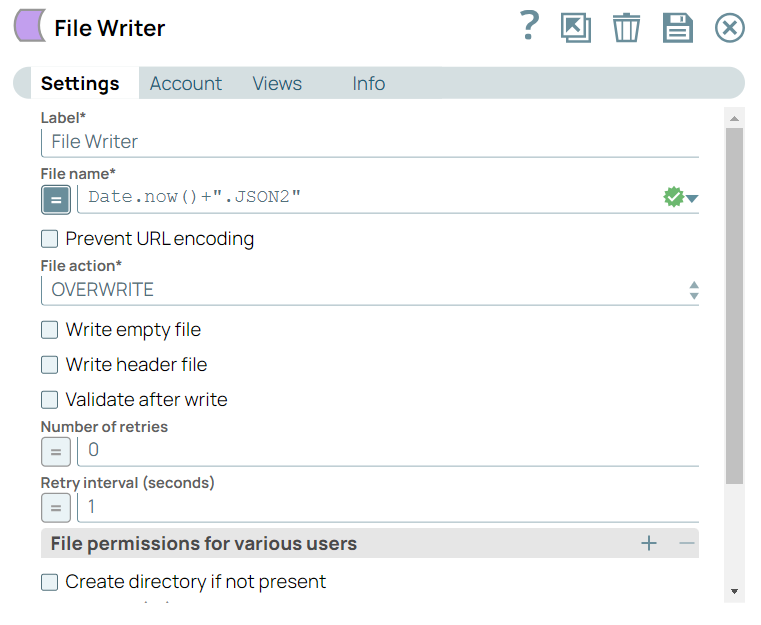Expand the File name suggestions arrow

pos(692,199)
